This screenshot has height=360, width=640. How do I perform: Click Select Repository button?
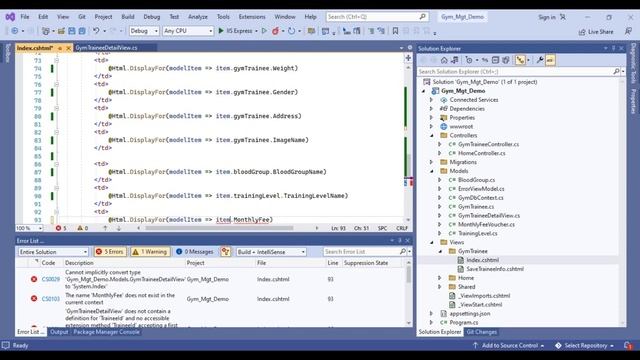585,346
